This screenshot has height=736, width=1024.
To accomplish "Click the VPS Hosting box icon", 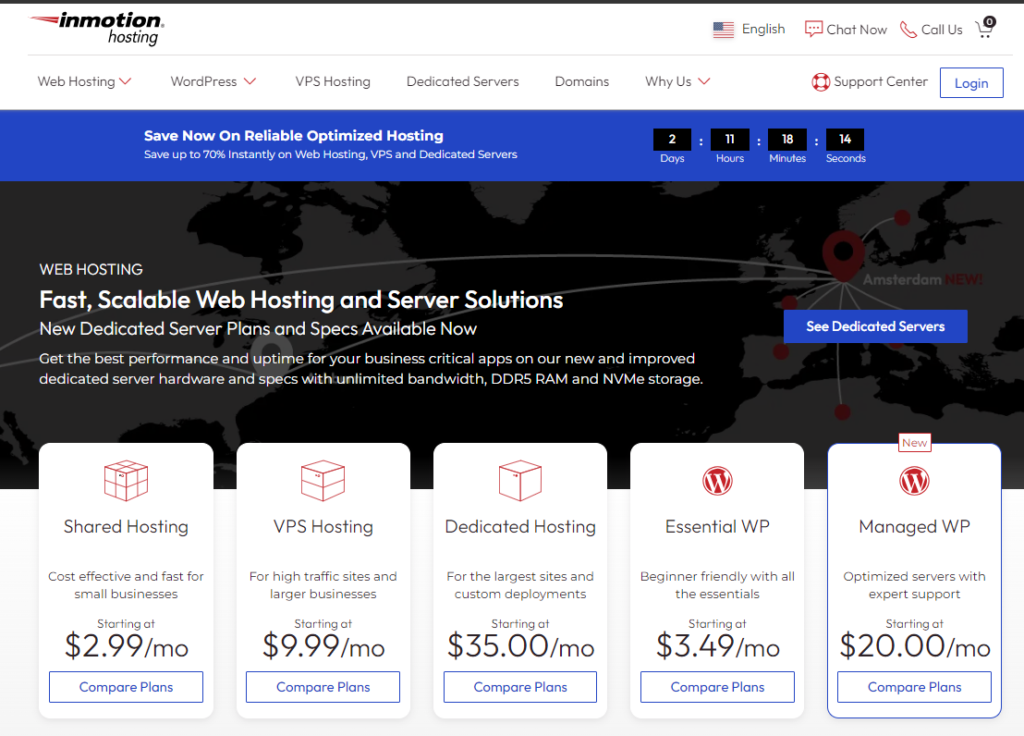I will [323, 481].
